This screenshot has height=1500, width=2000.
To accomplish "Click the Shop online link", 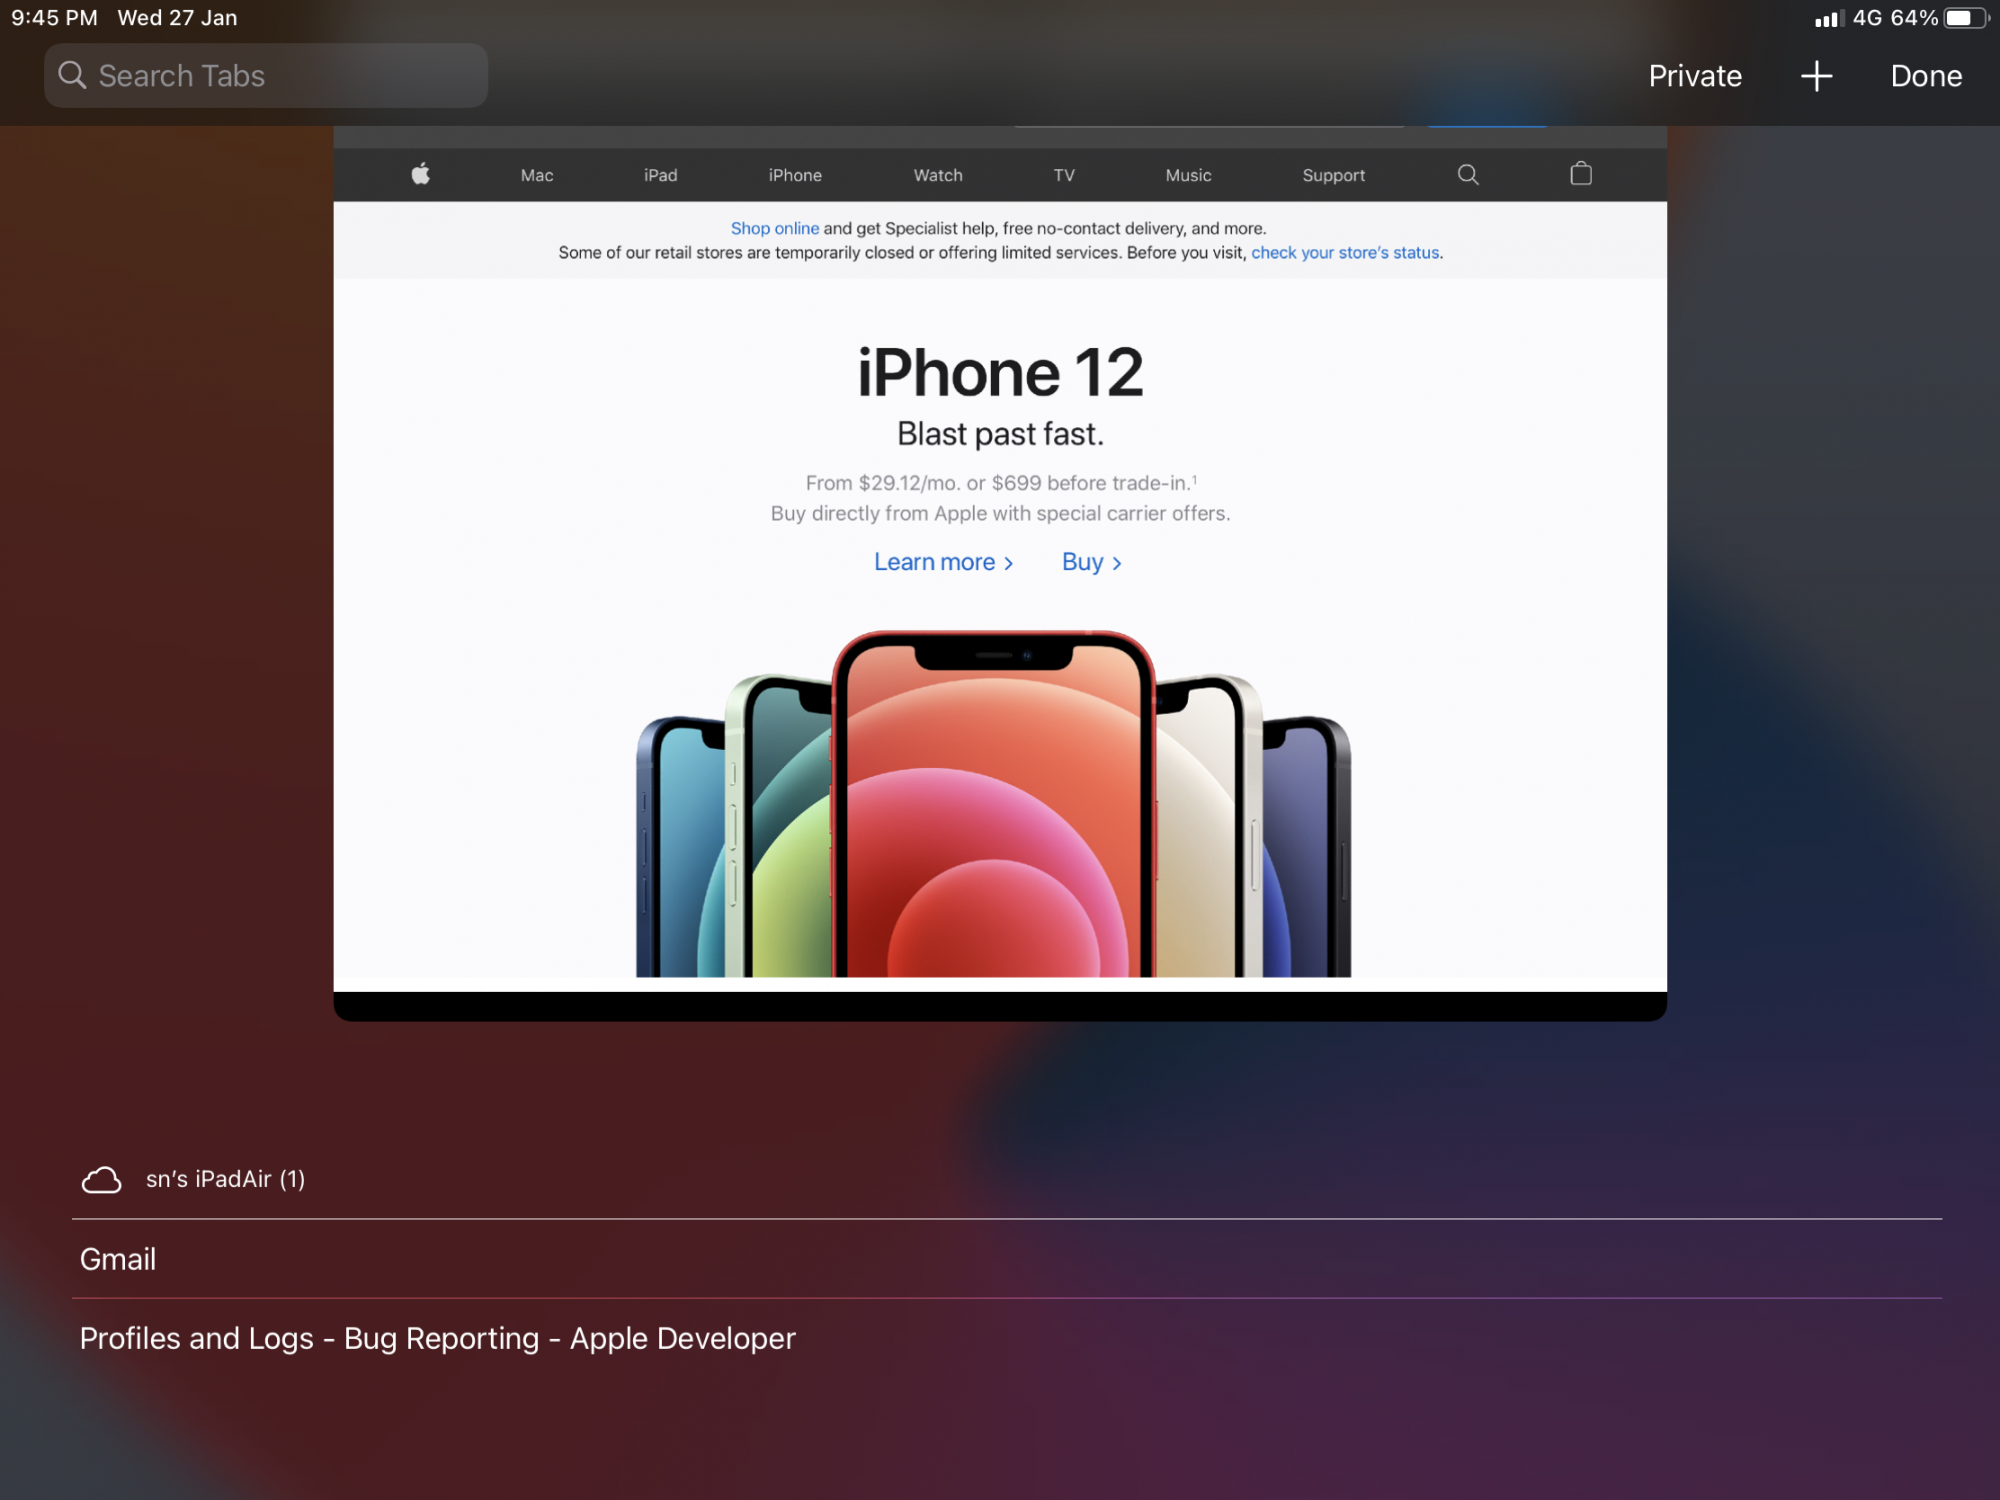I will [x=774, y=228].
